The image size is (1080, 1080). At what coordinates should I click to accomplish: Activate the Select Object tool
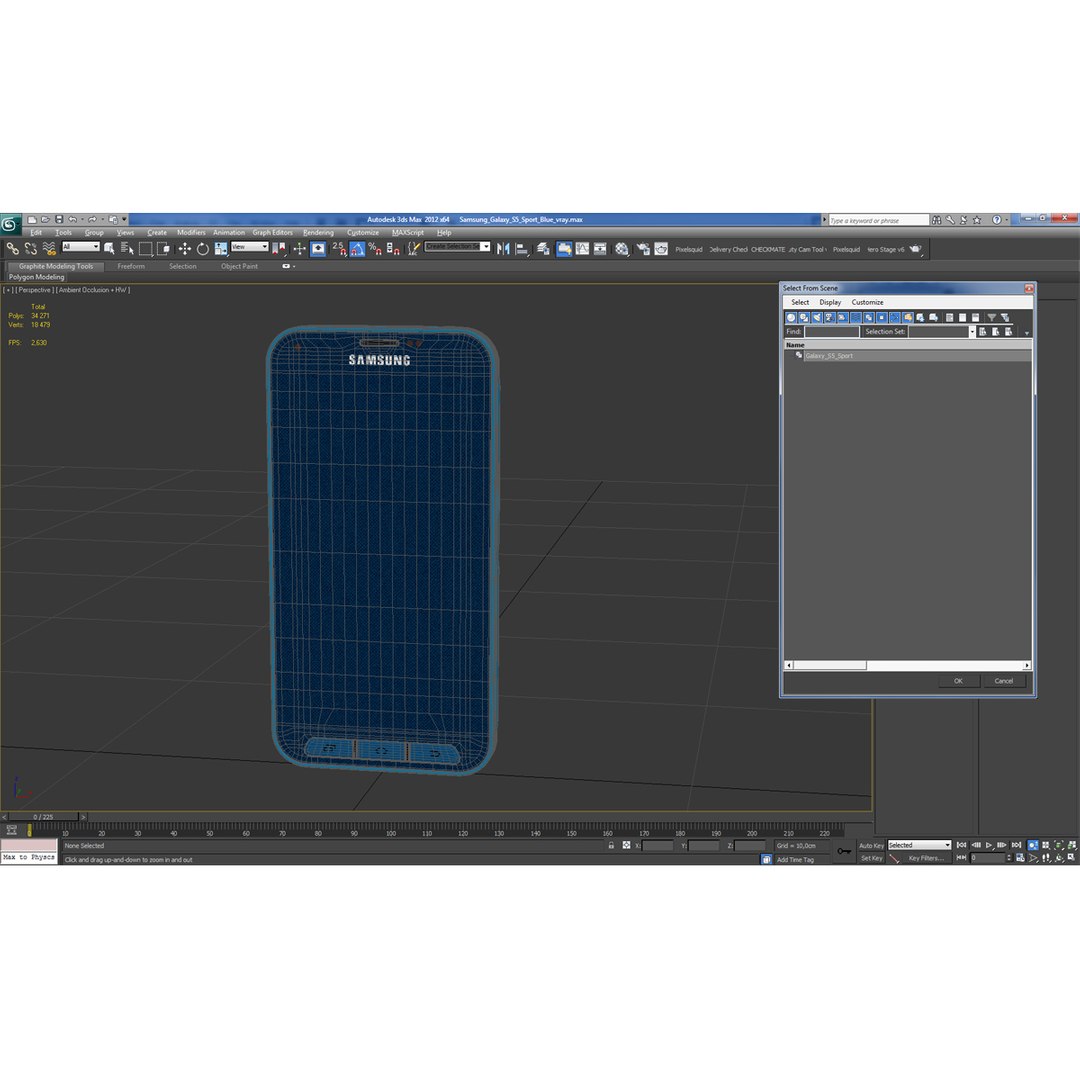coord(109,249)
